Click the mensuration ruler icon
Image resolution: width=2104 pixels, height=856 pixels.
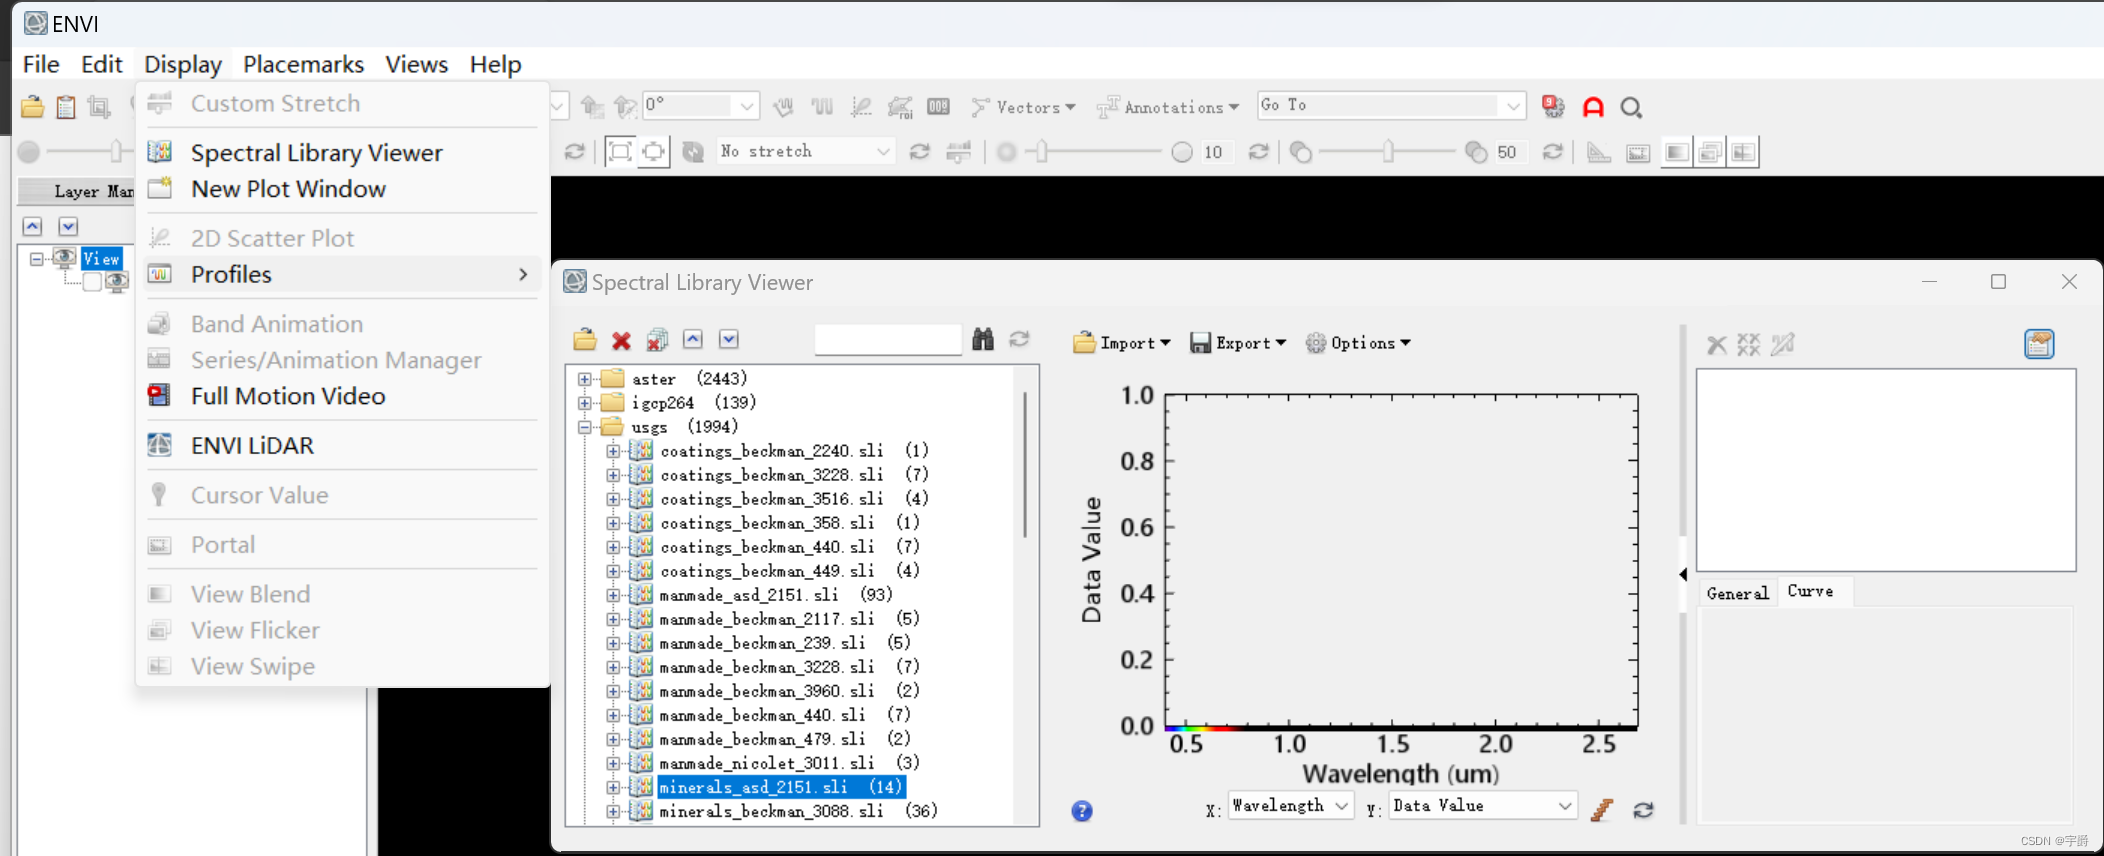[x=1599, y=152]
